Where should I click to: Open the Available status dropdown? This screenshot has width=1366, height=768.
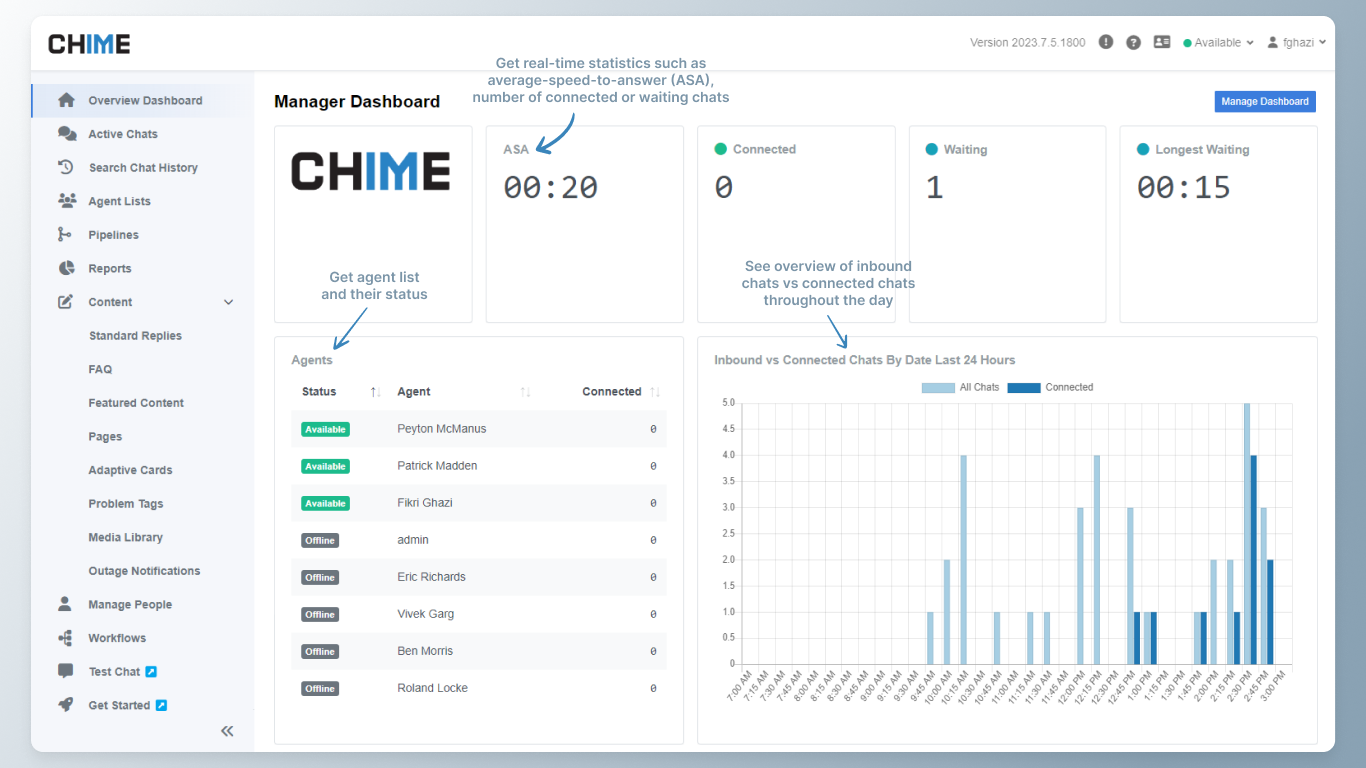point(1218,42)
